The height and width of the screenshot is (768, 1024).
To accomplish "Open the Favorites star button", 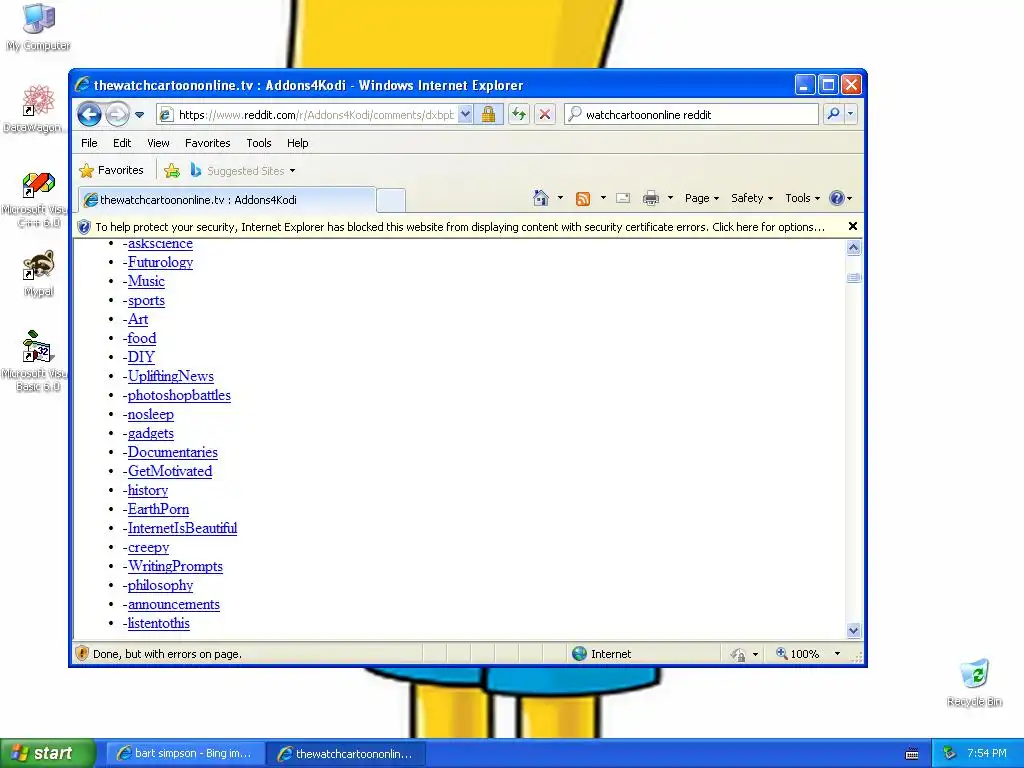I will point(111,170).
